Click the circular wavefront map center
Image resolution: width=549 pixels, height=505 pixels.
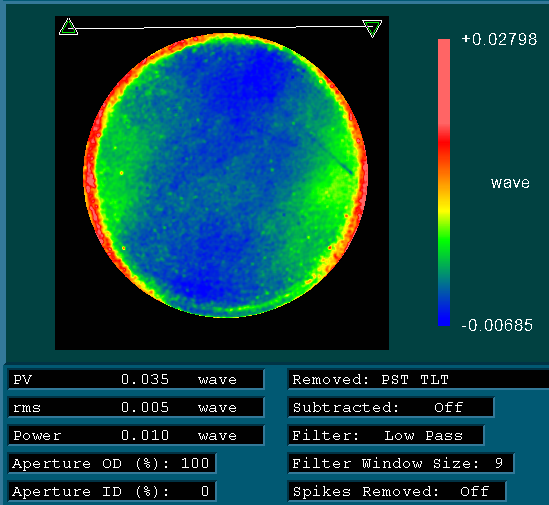[x=225, y=175]
